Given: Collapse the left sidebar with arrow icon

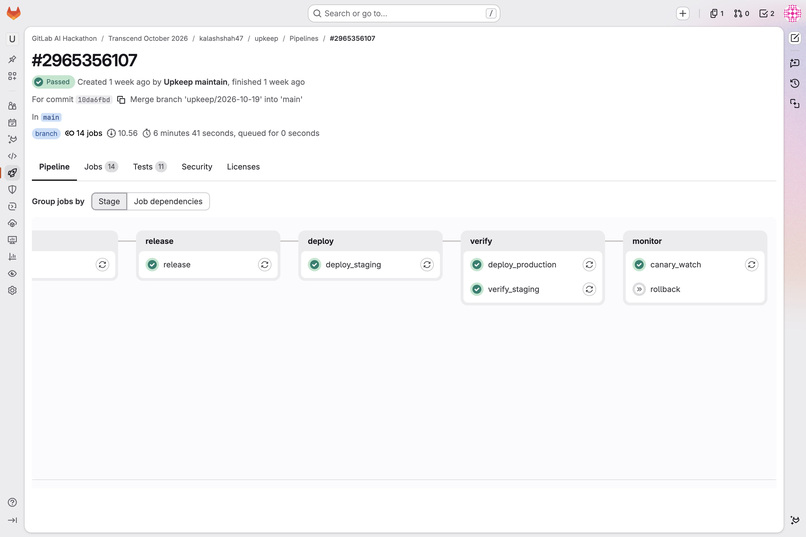Looking at the screenshot, I should tap(12, 520).
